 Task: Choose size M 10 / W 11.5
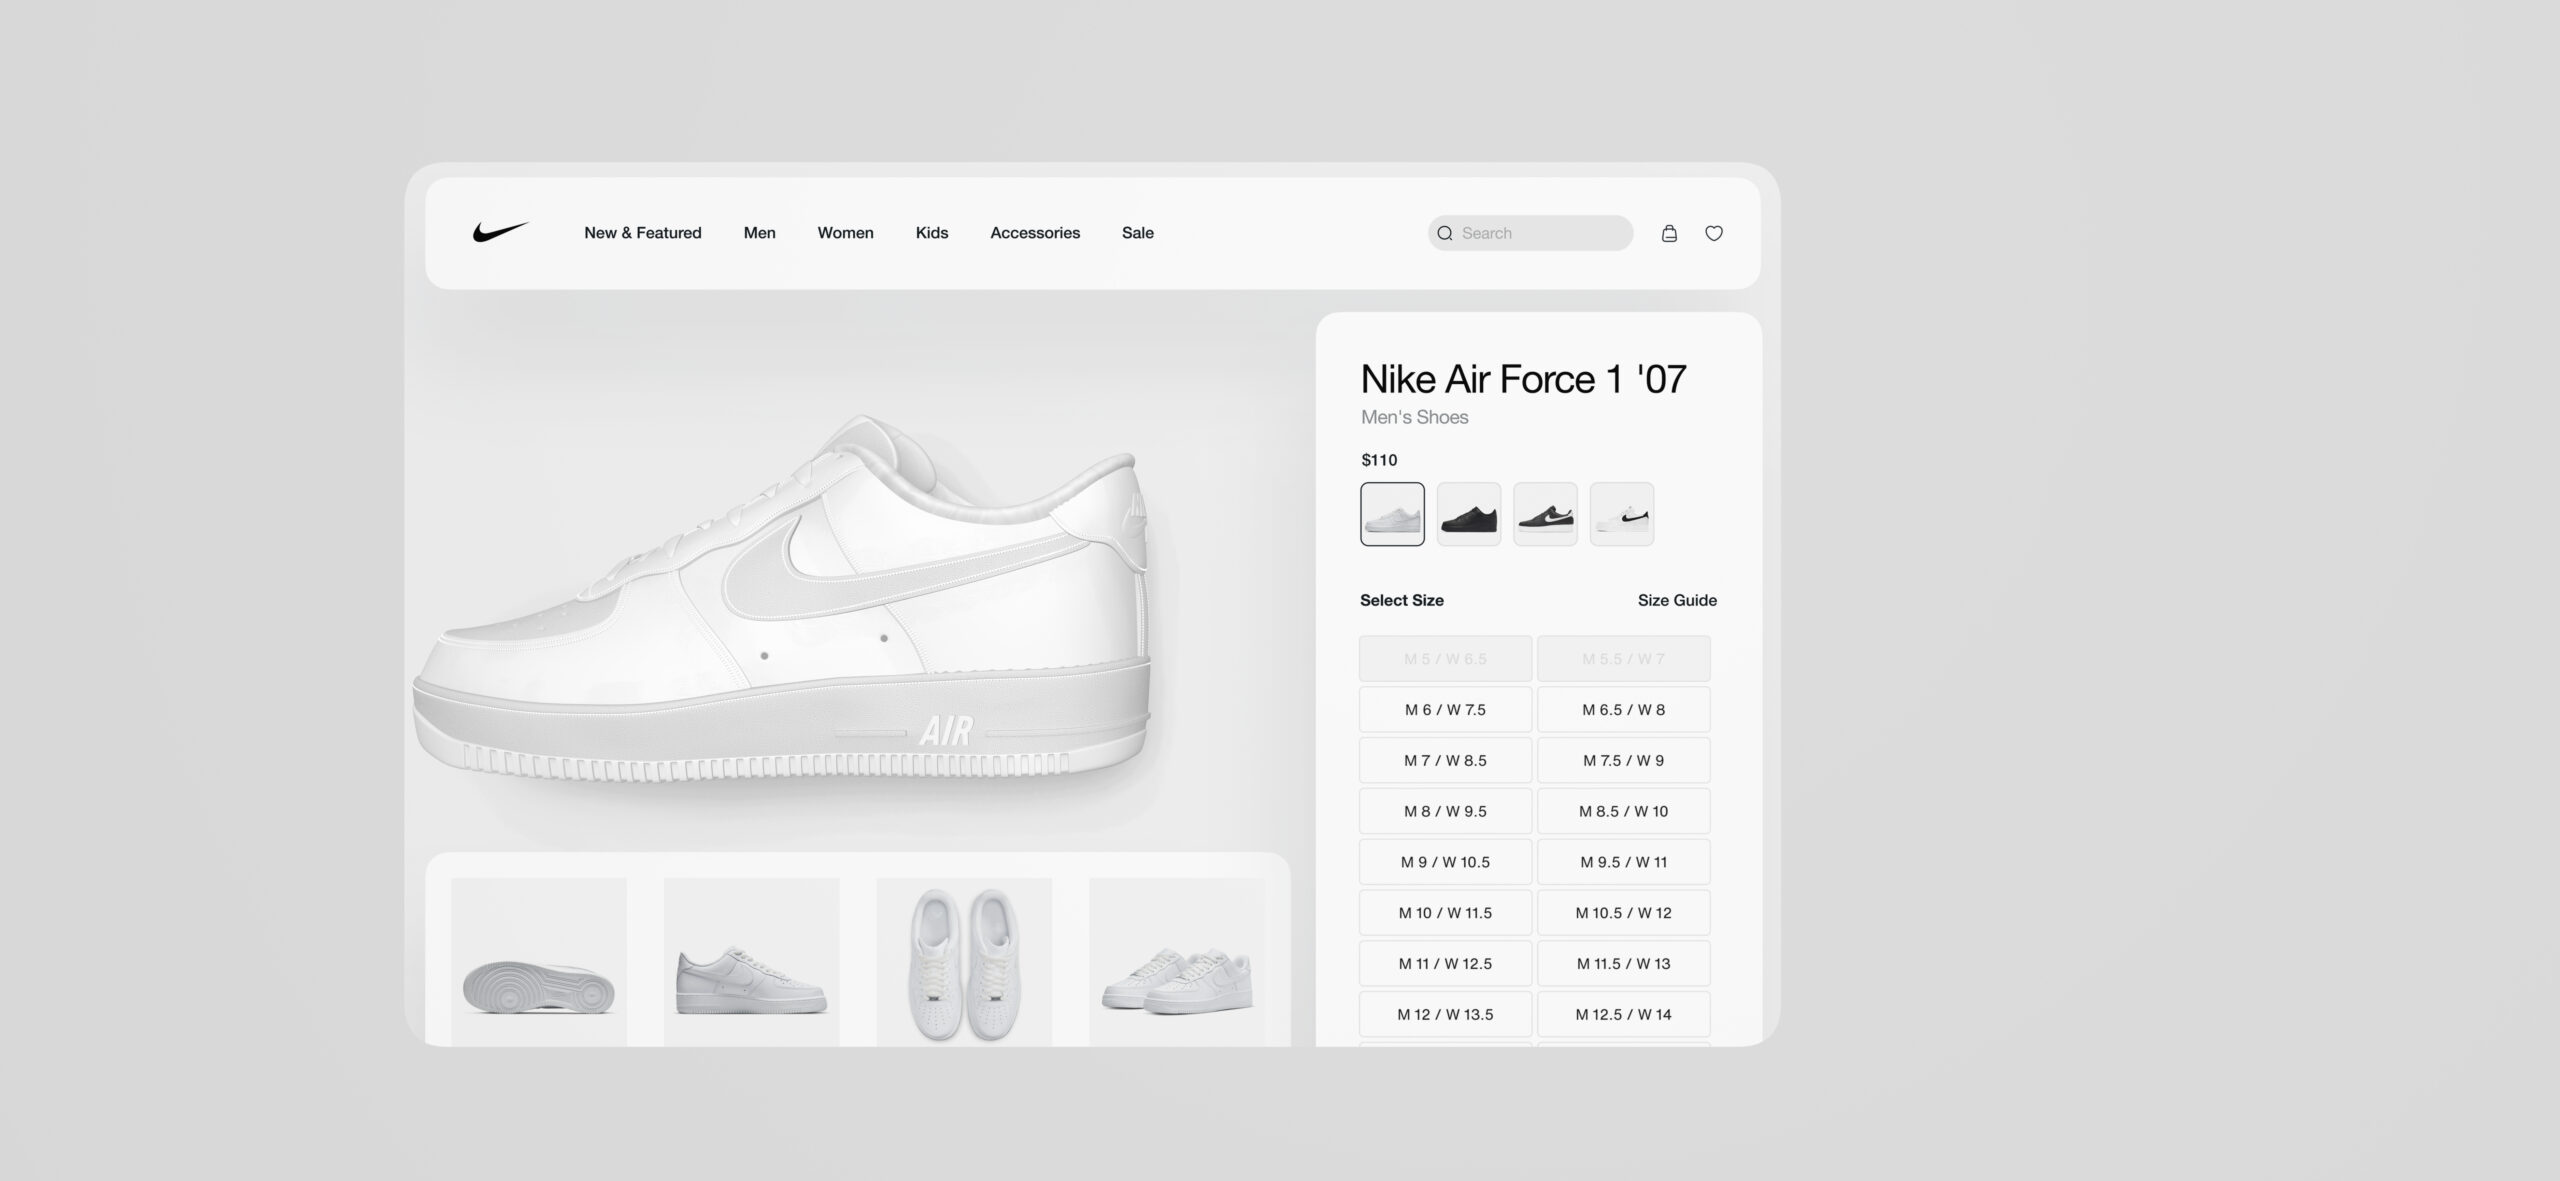pos(1445,913)
